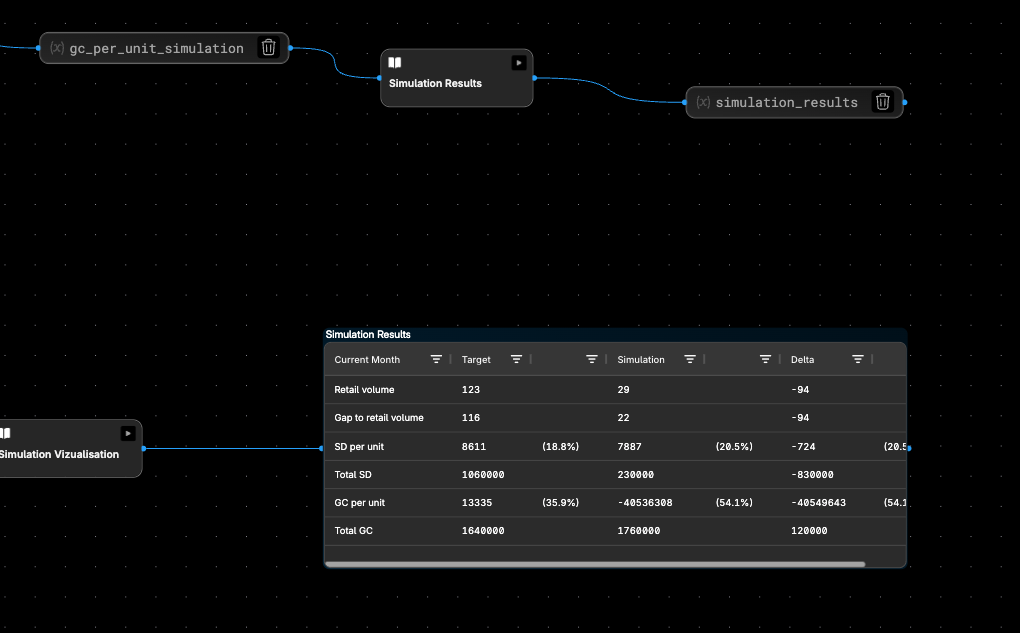This screenshot has width=1020, height=633.
Task: Open filter for Target column
Action: (x=516, y=359)
